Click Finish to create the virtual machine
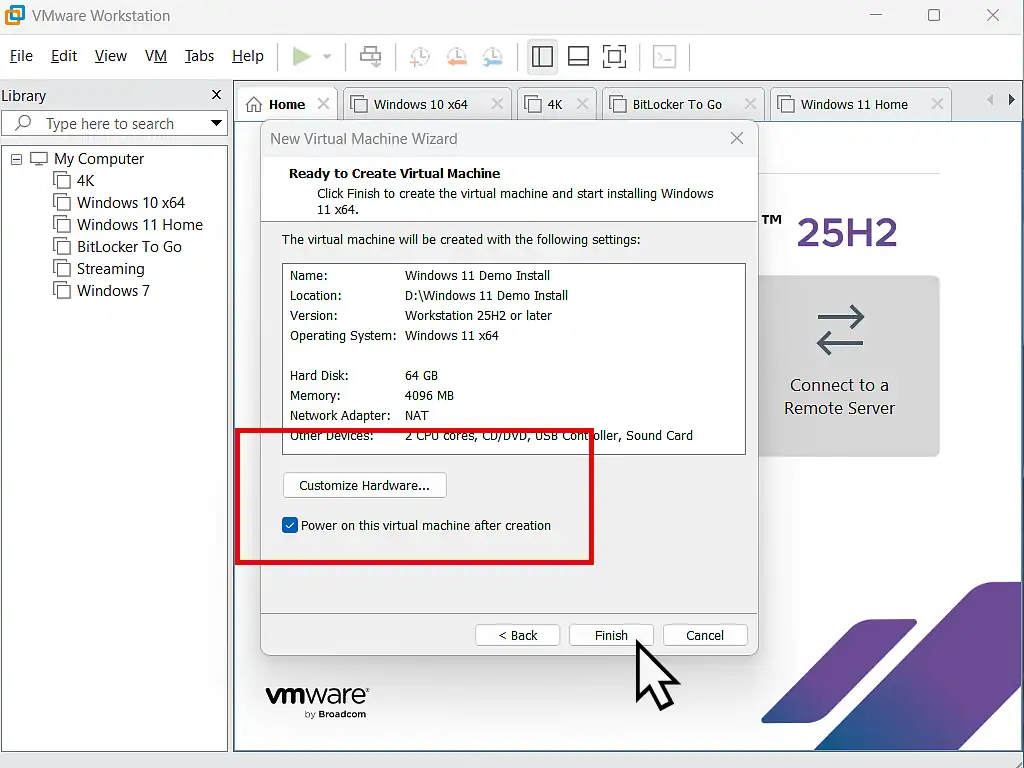This screenshot has width=1024, height=768. click(x=611, y=635)
